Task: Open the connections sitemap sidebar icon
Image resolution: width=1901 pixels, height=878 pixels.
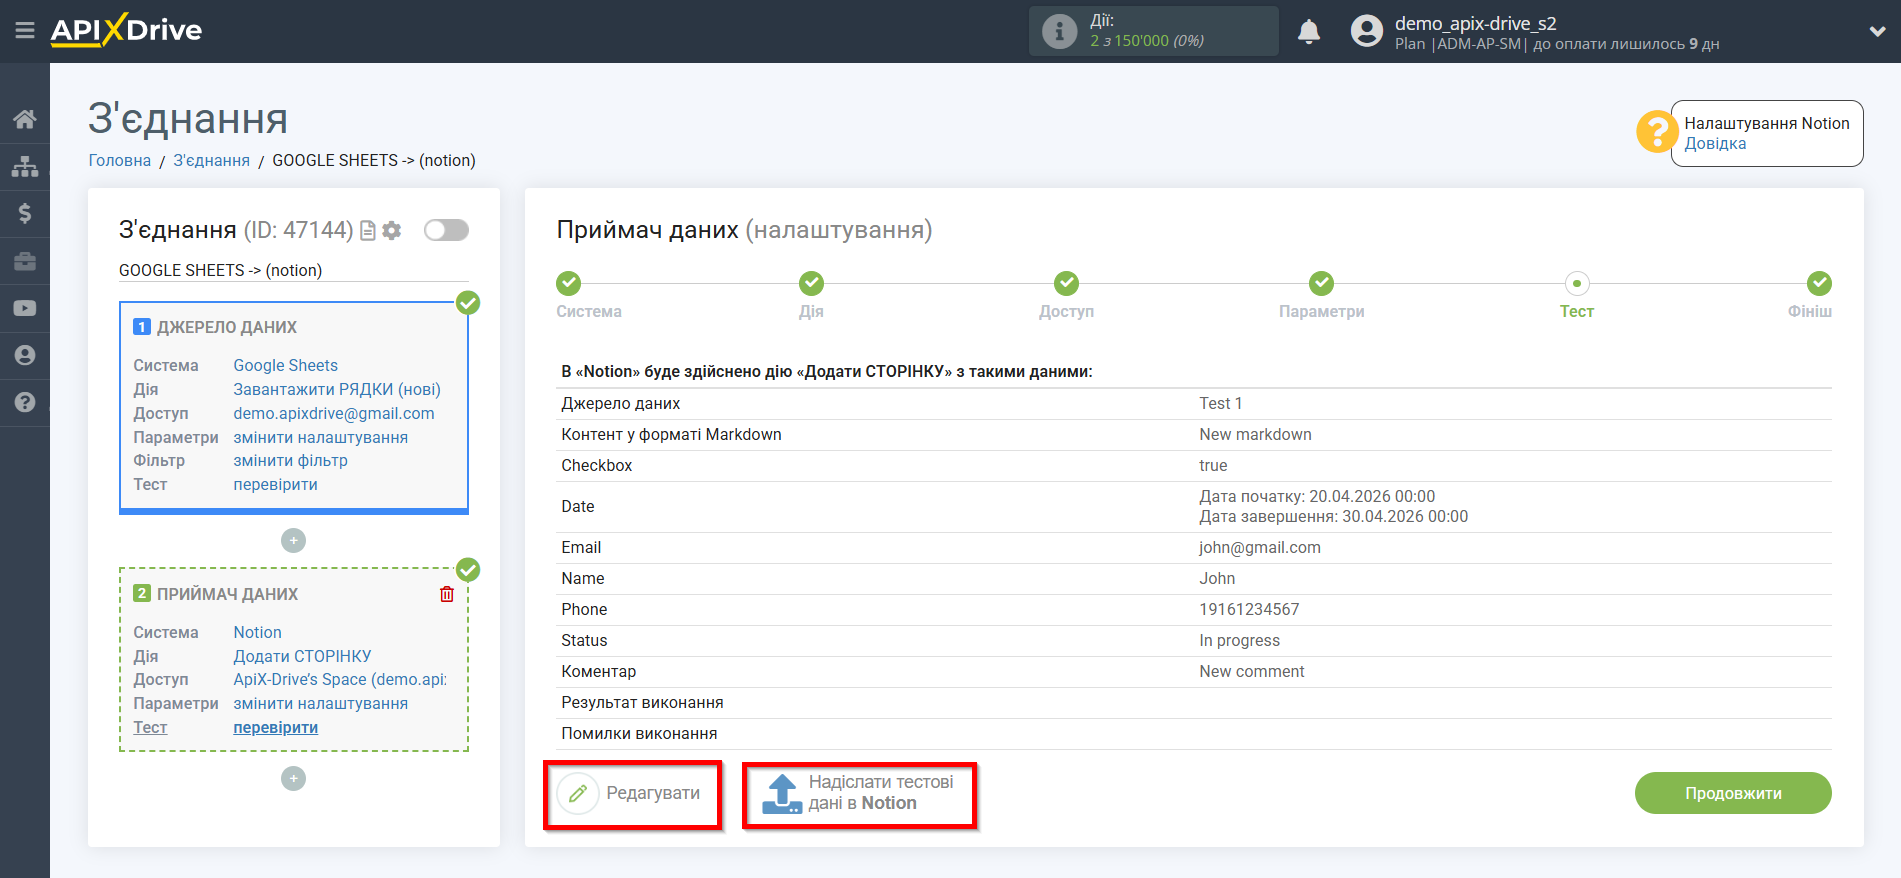Action: [25, 166]
